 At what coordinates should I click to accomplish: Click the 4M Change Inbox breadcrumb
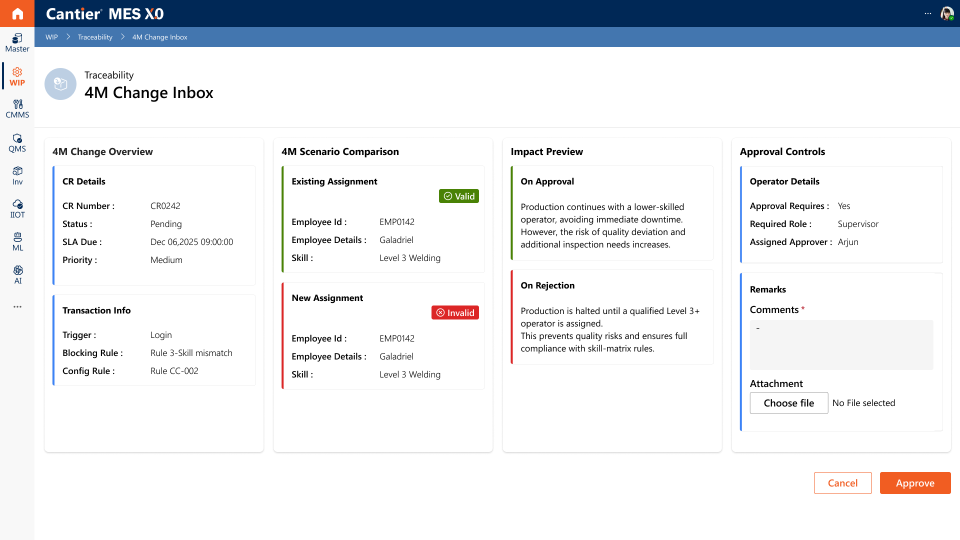tap(160, 37)
